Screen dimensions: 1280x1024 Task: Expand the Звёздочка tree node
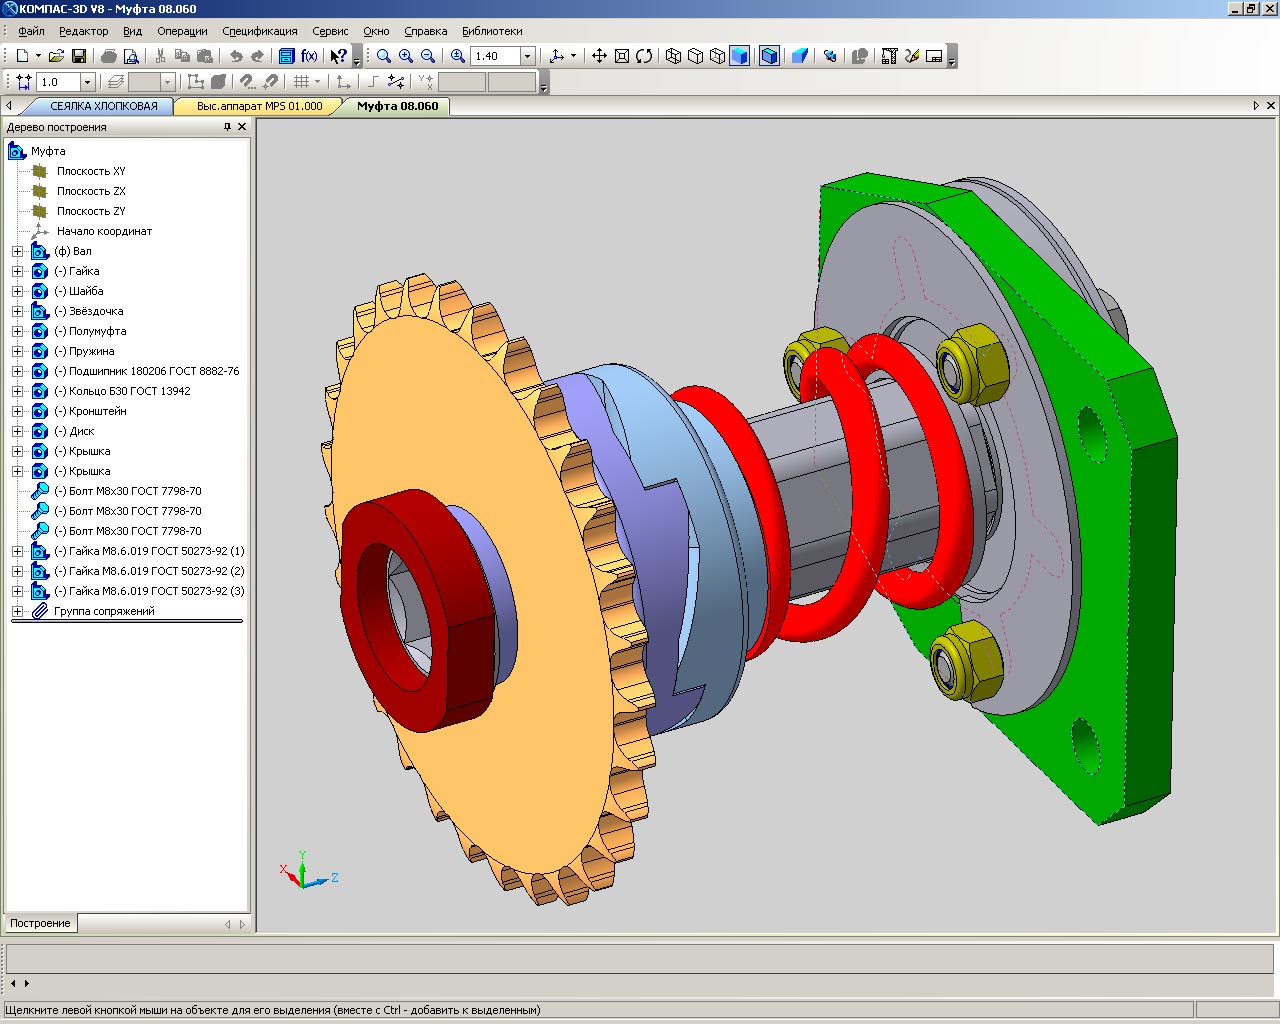pyautogui.click(x=17, y=311)
